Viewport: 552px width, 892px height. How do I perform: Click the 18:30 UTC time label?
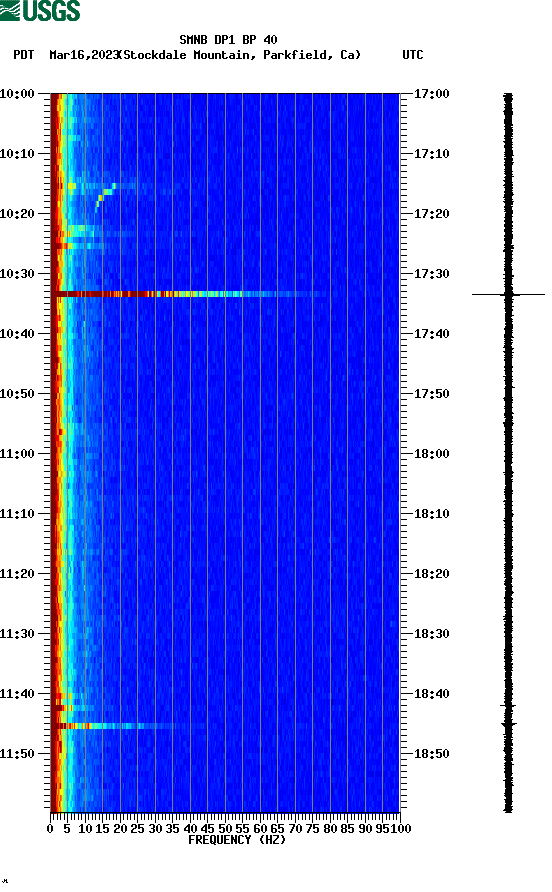431,634
